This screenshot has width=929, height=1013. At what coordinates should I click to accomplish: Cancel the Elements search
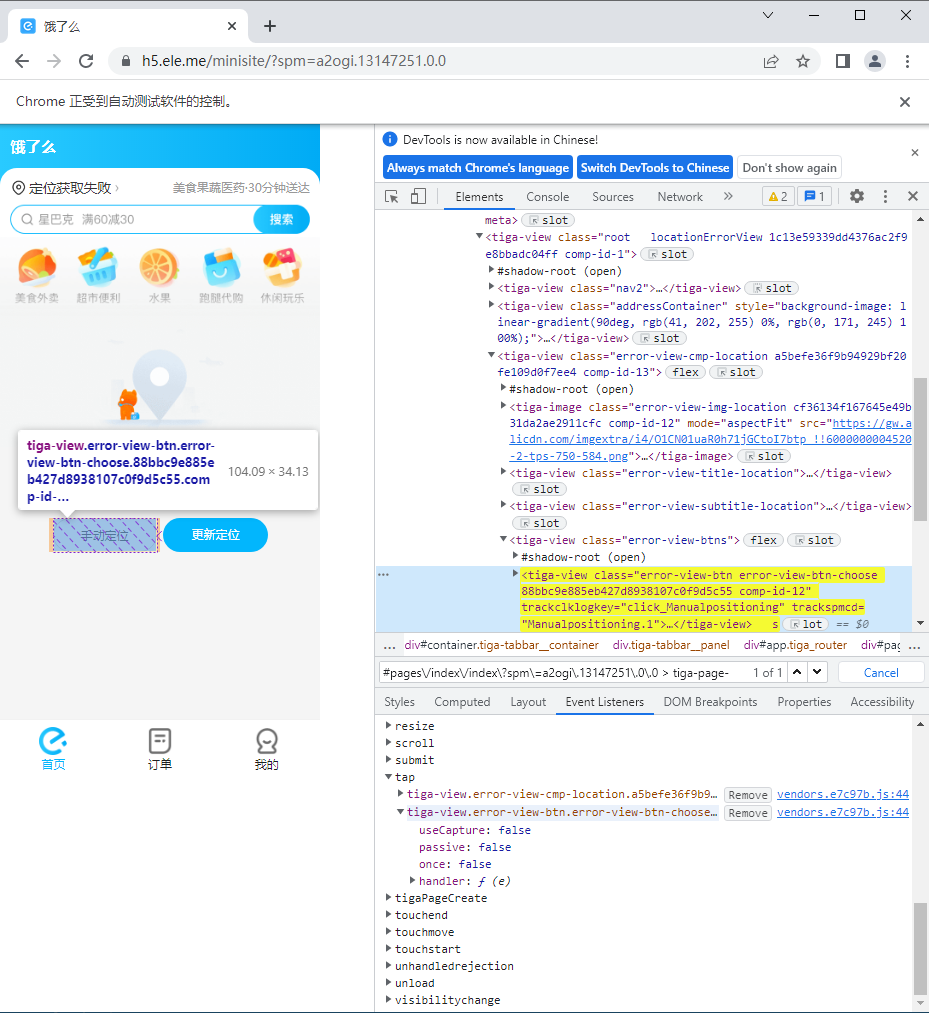(881, 673)
